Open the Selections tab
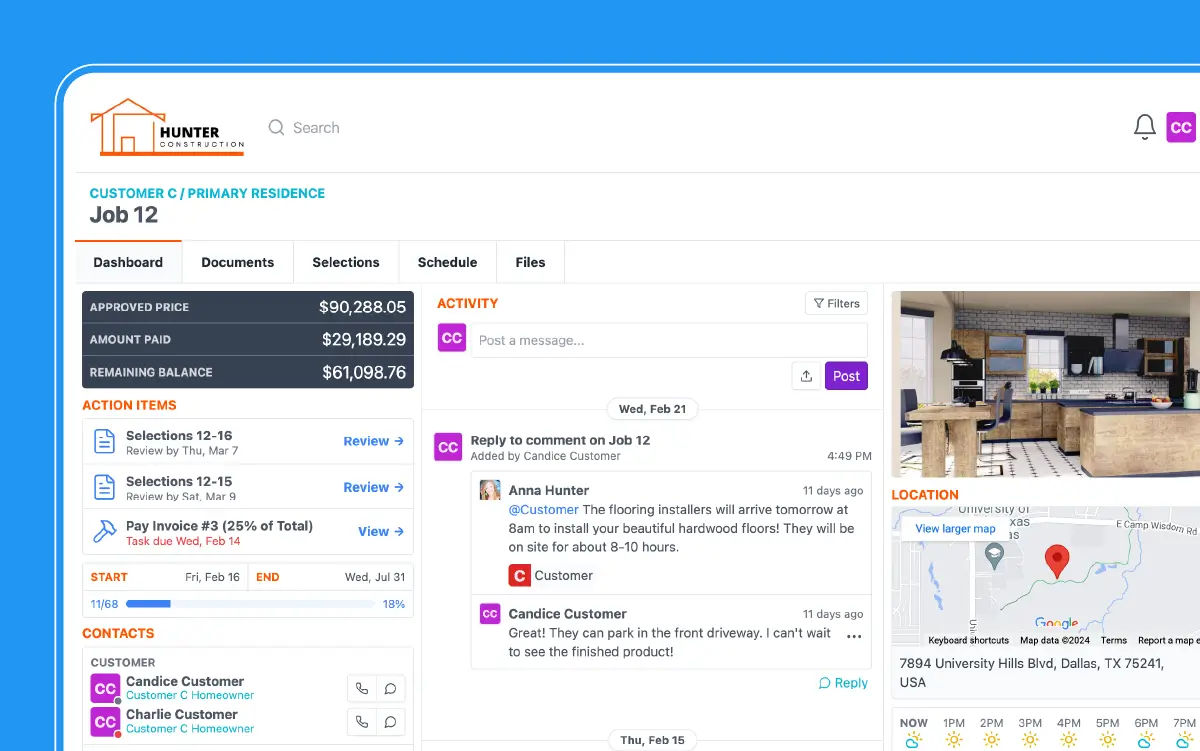The height and width of the screenshot is (751, 1200). pyautogui.click(x=345, y=262)
